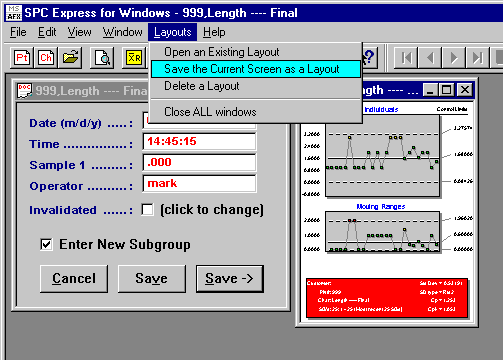Go to last record navigation arrow
This screenshot has height=360, width=503.
(x=477, y=58)
